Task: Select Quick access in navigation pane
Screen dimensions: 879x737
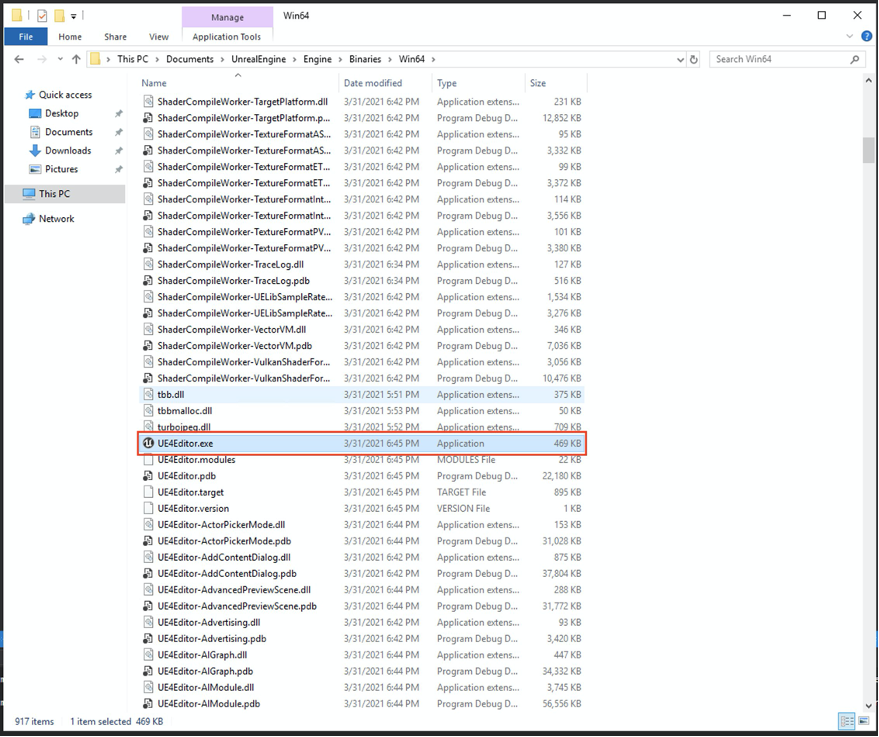Action: click(x=65, y=95)
